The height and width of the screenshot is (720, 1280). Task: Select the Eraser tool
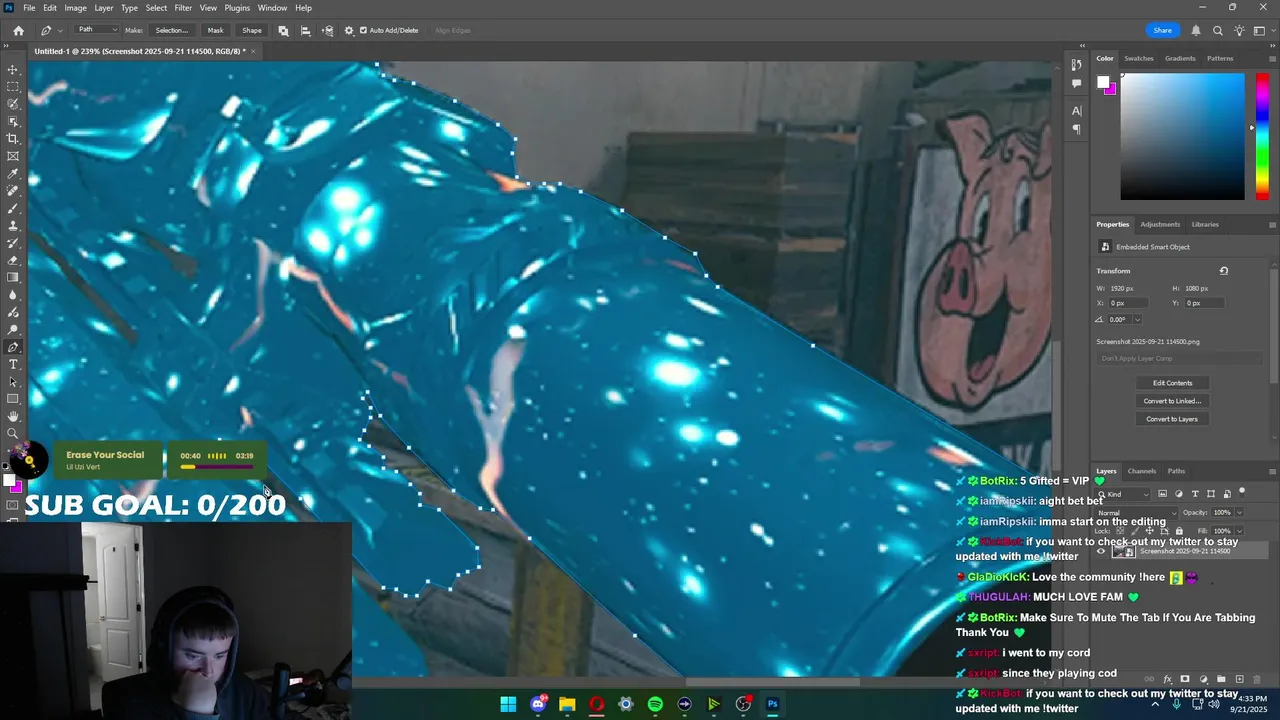coord(13,260)
